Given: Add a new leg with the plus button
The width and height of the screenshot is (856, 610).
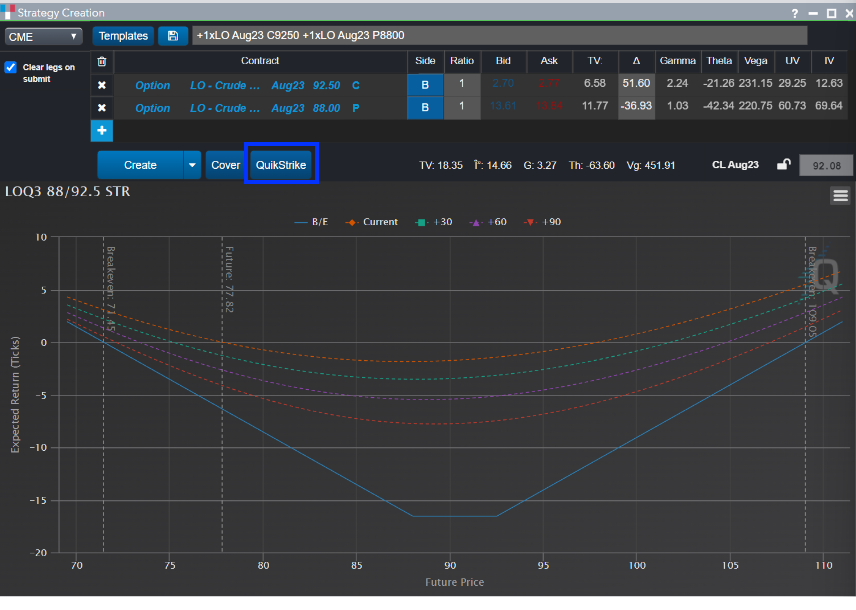Looking at the screenshot, I should coord(101,131).
